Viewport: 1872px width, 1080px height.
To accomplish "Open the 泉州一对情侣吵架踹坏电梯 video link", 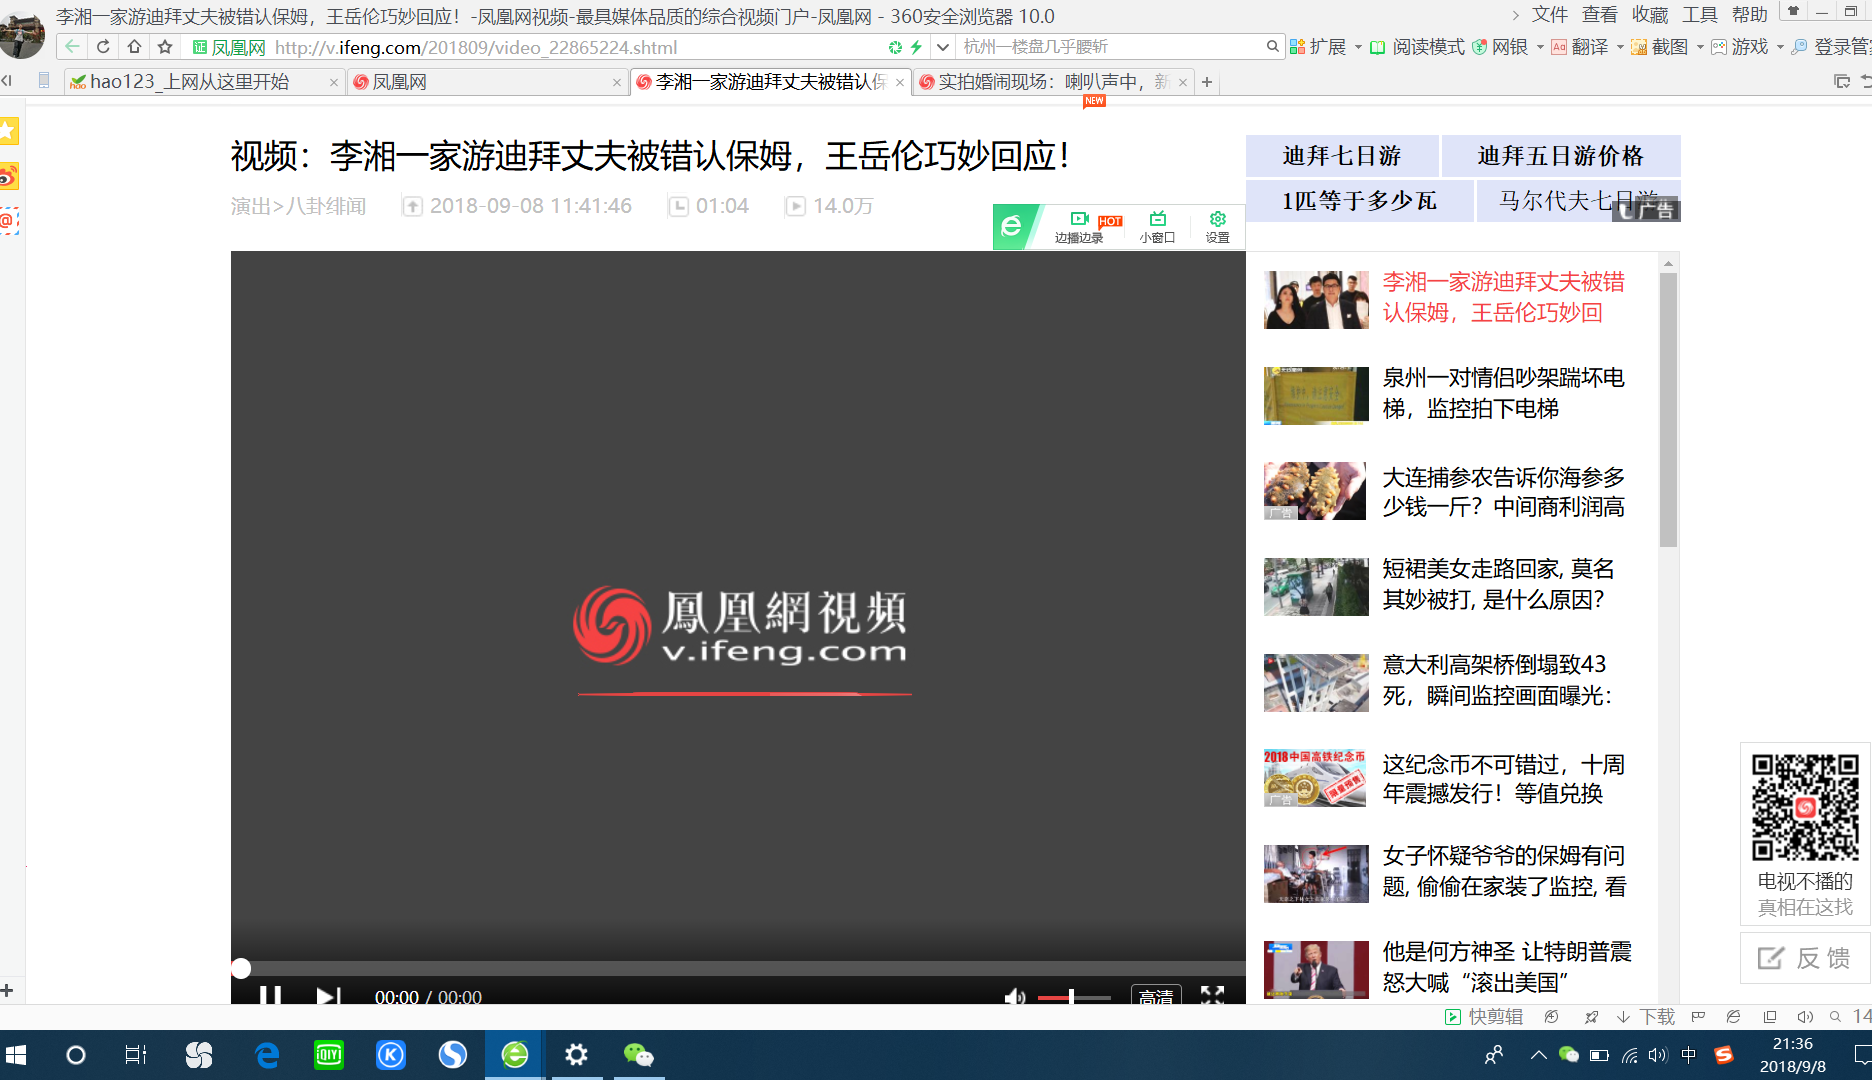I will pos(1504,393).
